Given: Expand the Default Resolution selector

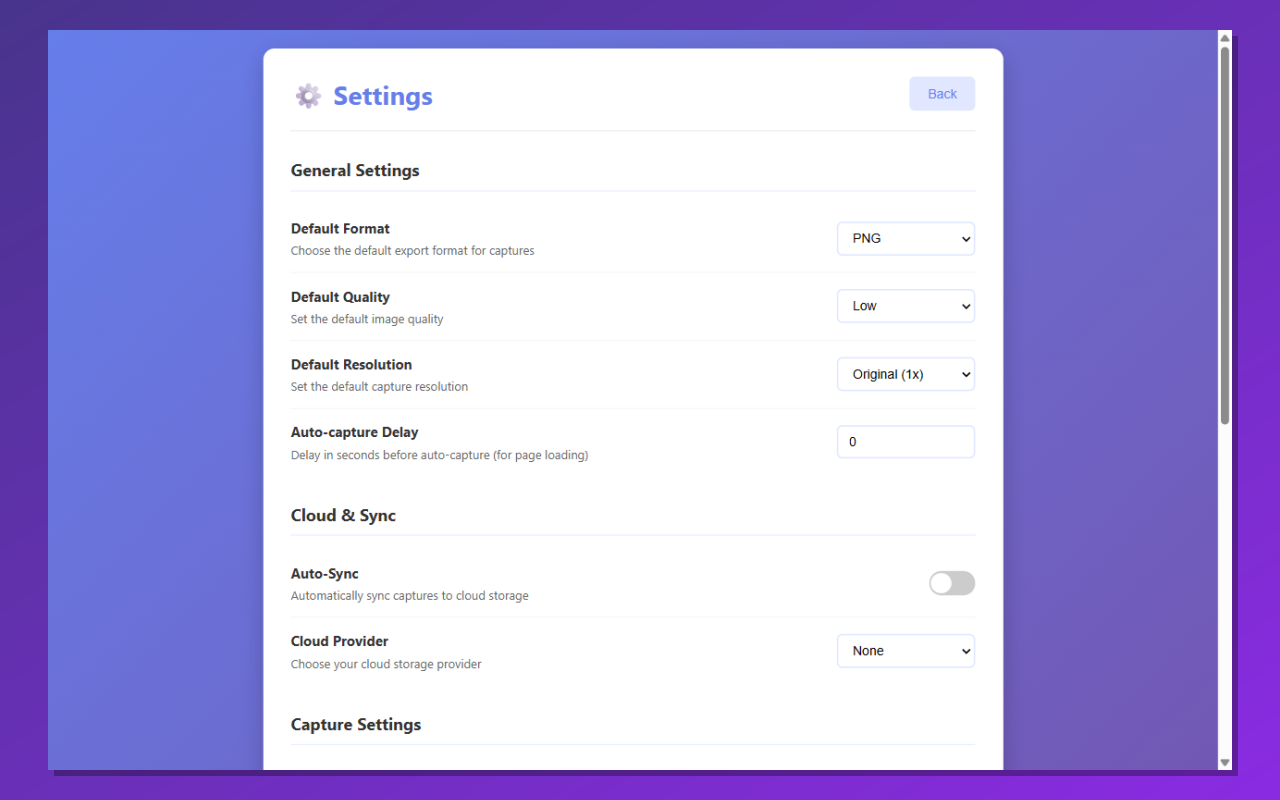Looking at the screenshot, I should click(x=905, y=373).
